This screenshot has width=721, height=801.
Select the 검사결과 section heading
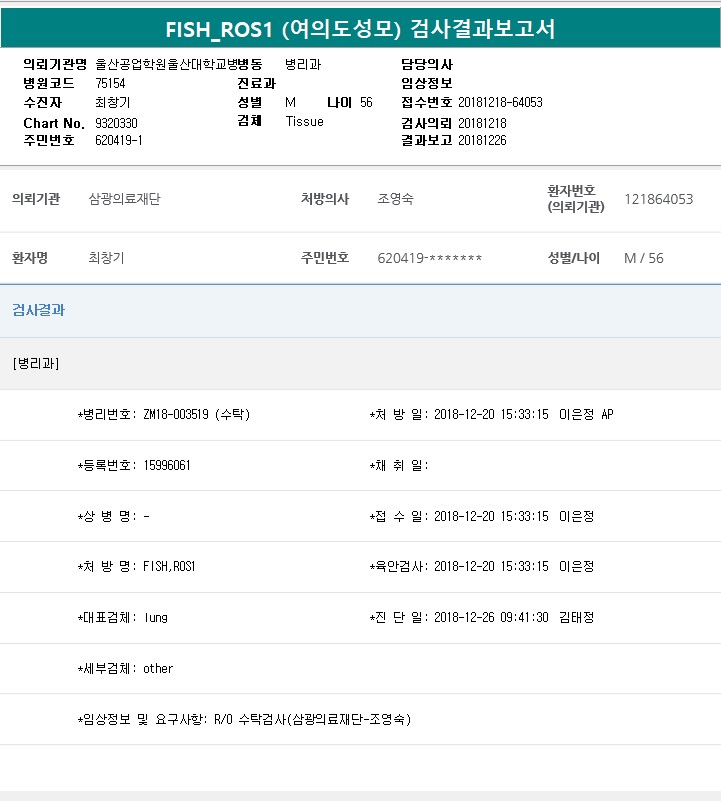[39, 310]
